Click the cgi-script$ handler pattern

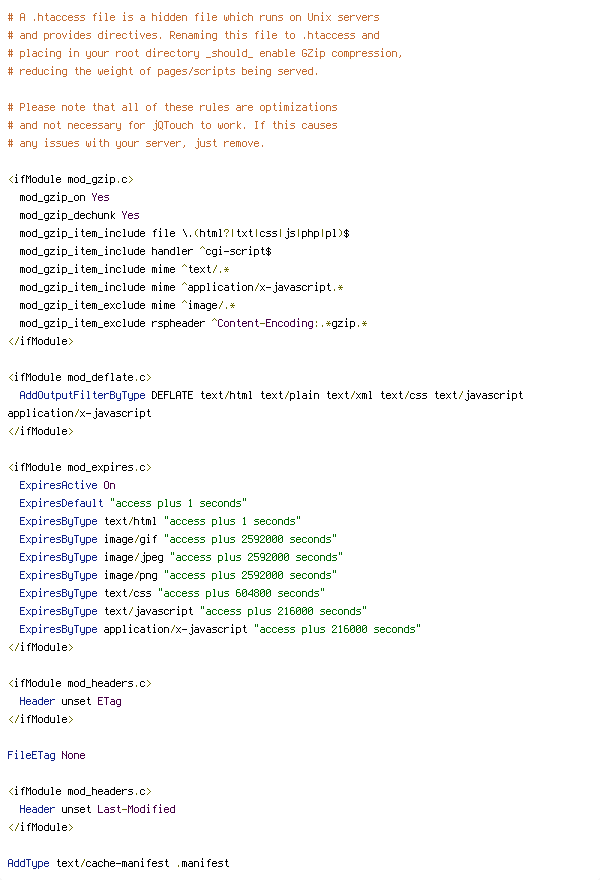pos(235,251)
